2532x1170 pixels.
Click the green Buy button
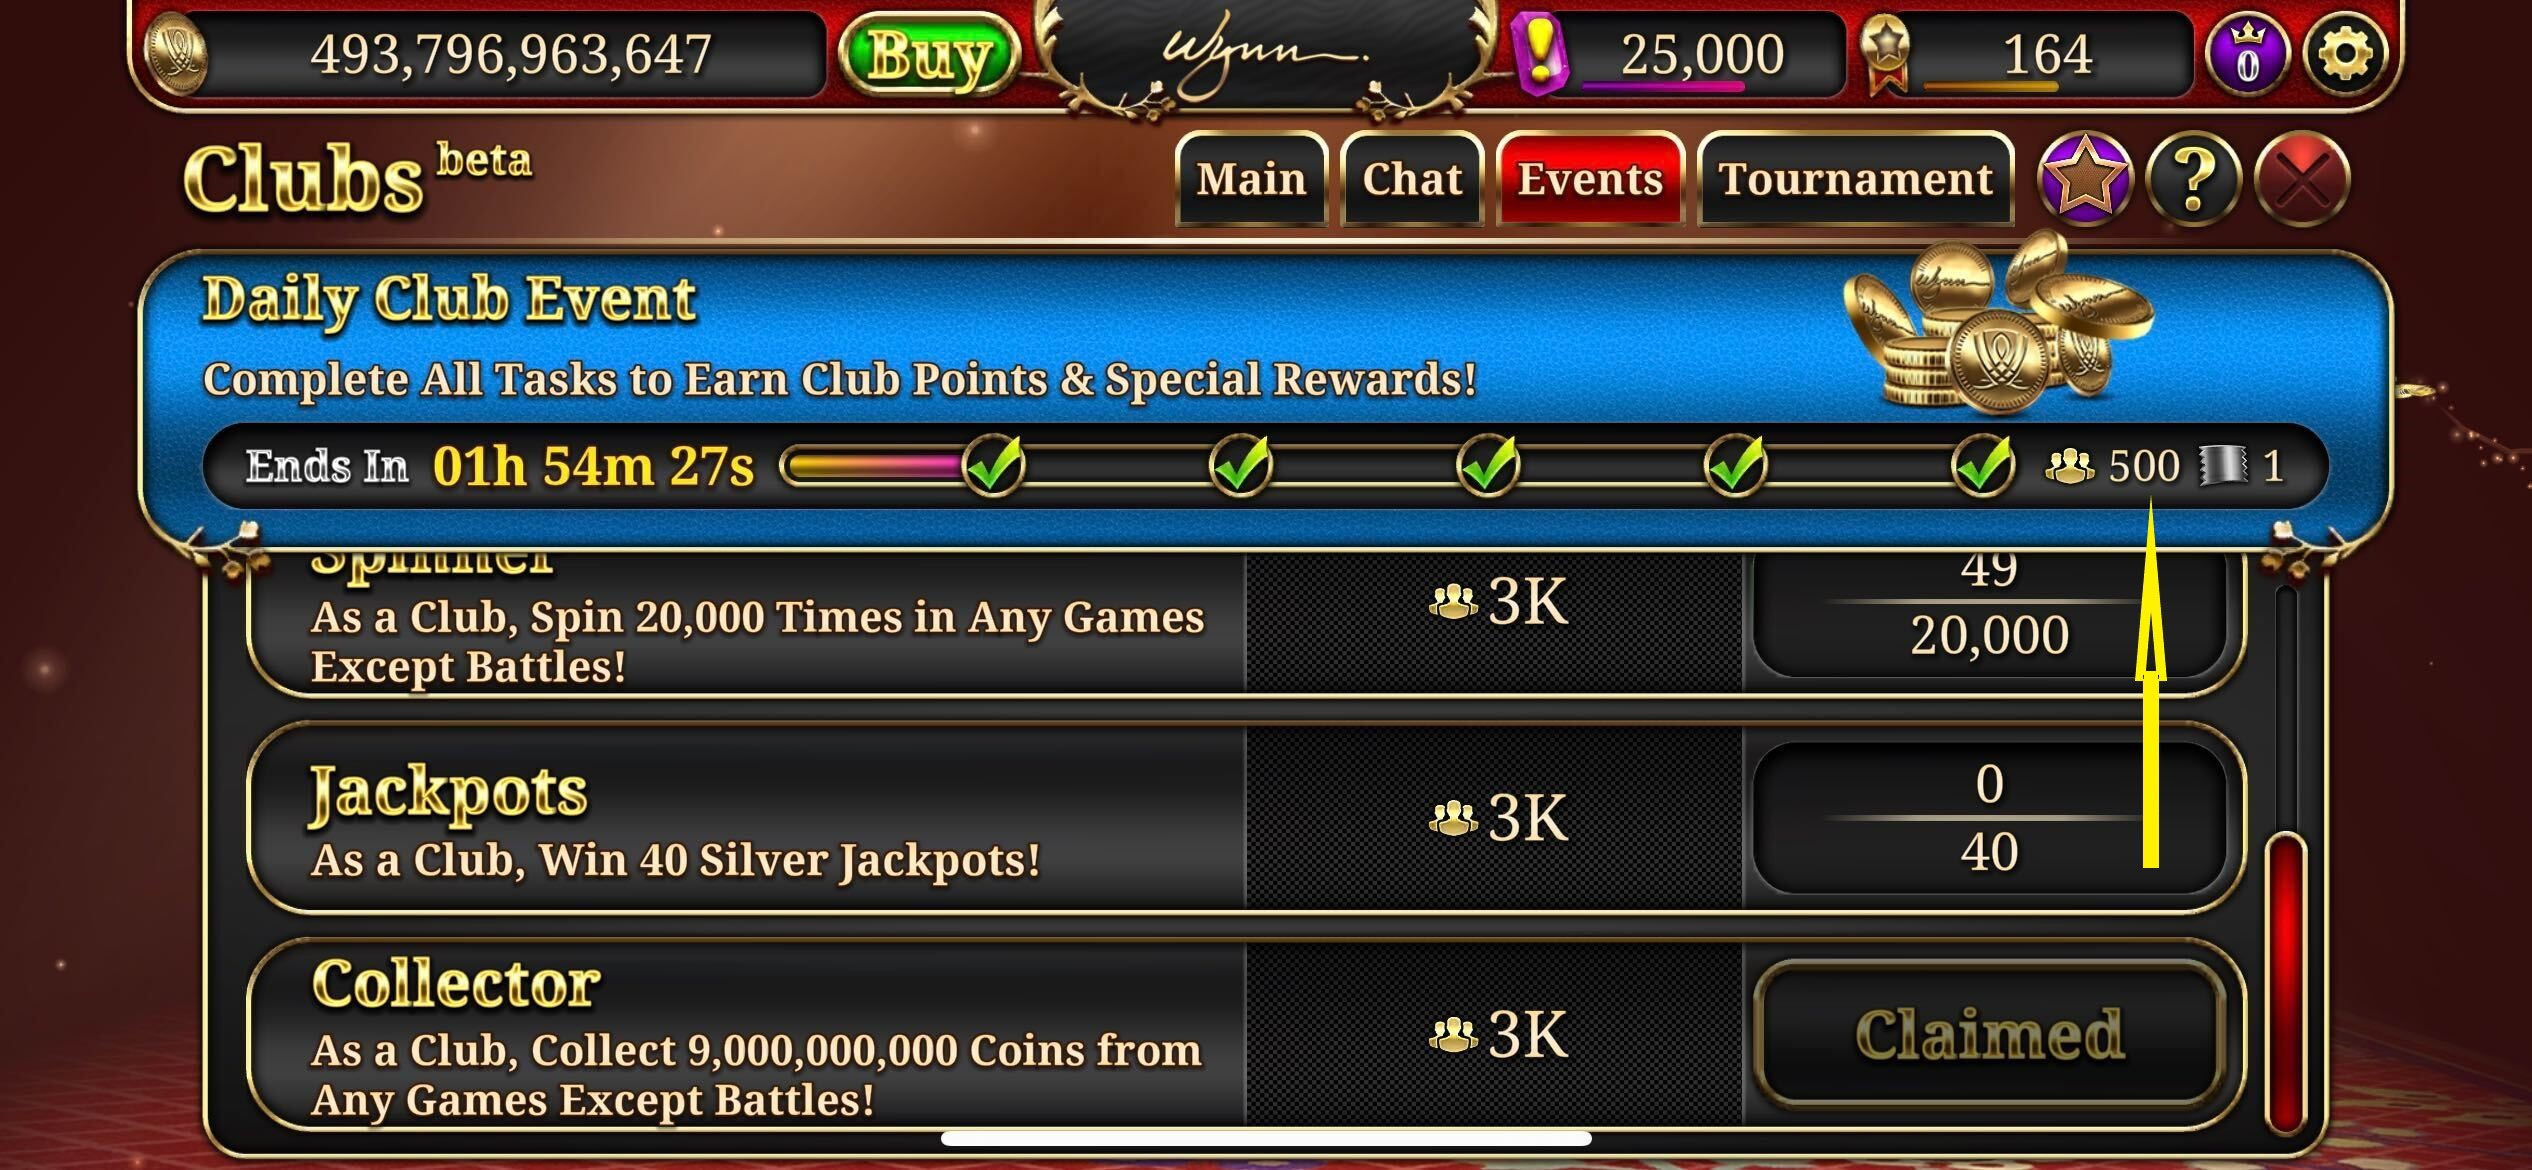tap(929, 55)
